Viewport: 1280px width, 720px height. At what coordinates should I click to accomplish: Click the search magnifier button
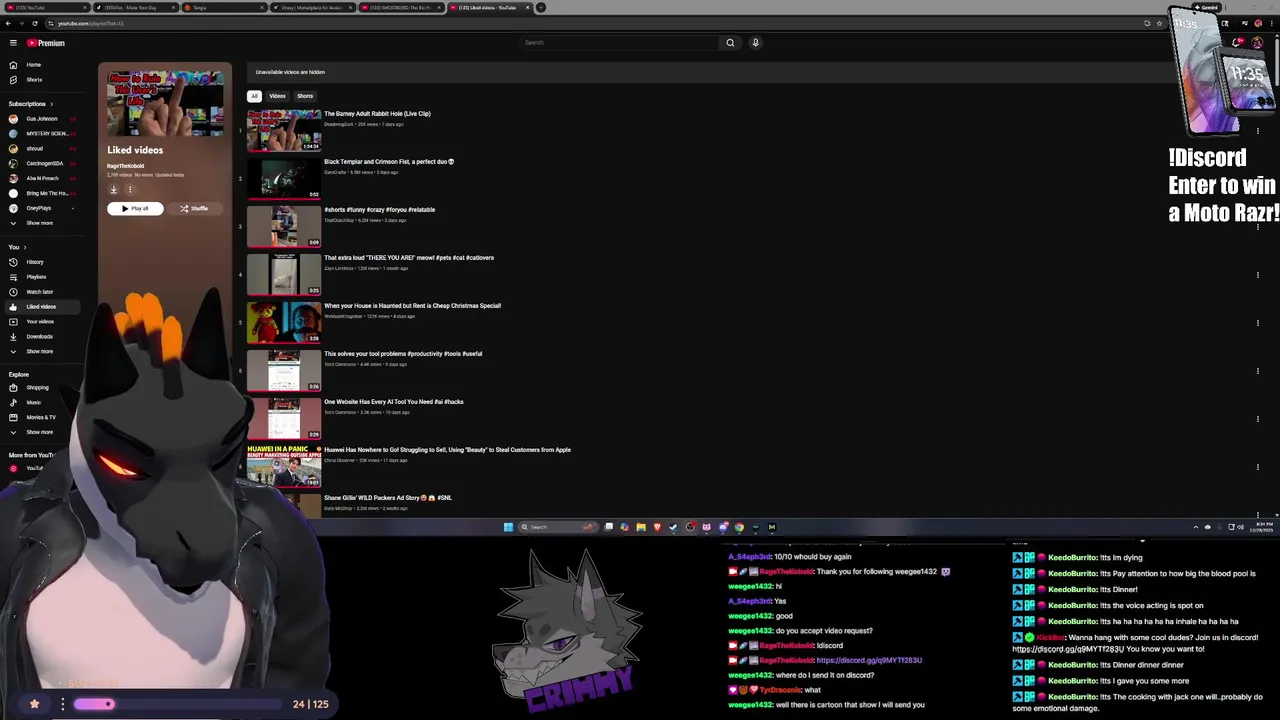(x=730, y=43)
